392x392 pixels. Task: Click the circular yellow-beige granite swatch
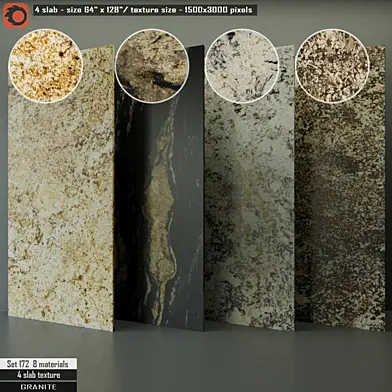pos(45,66)
